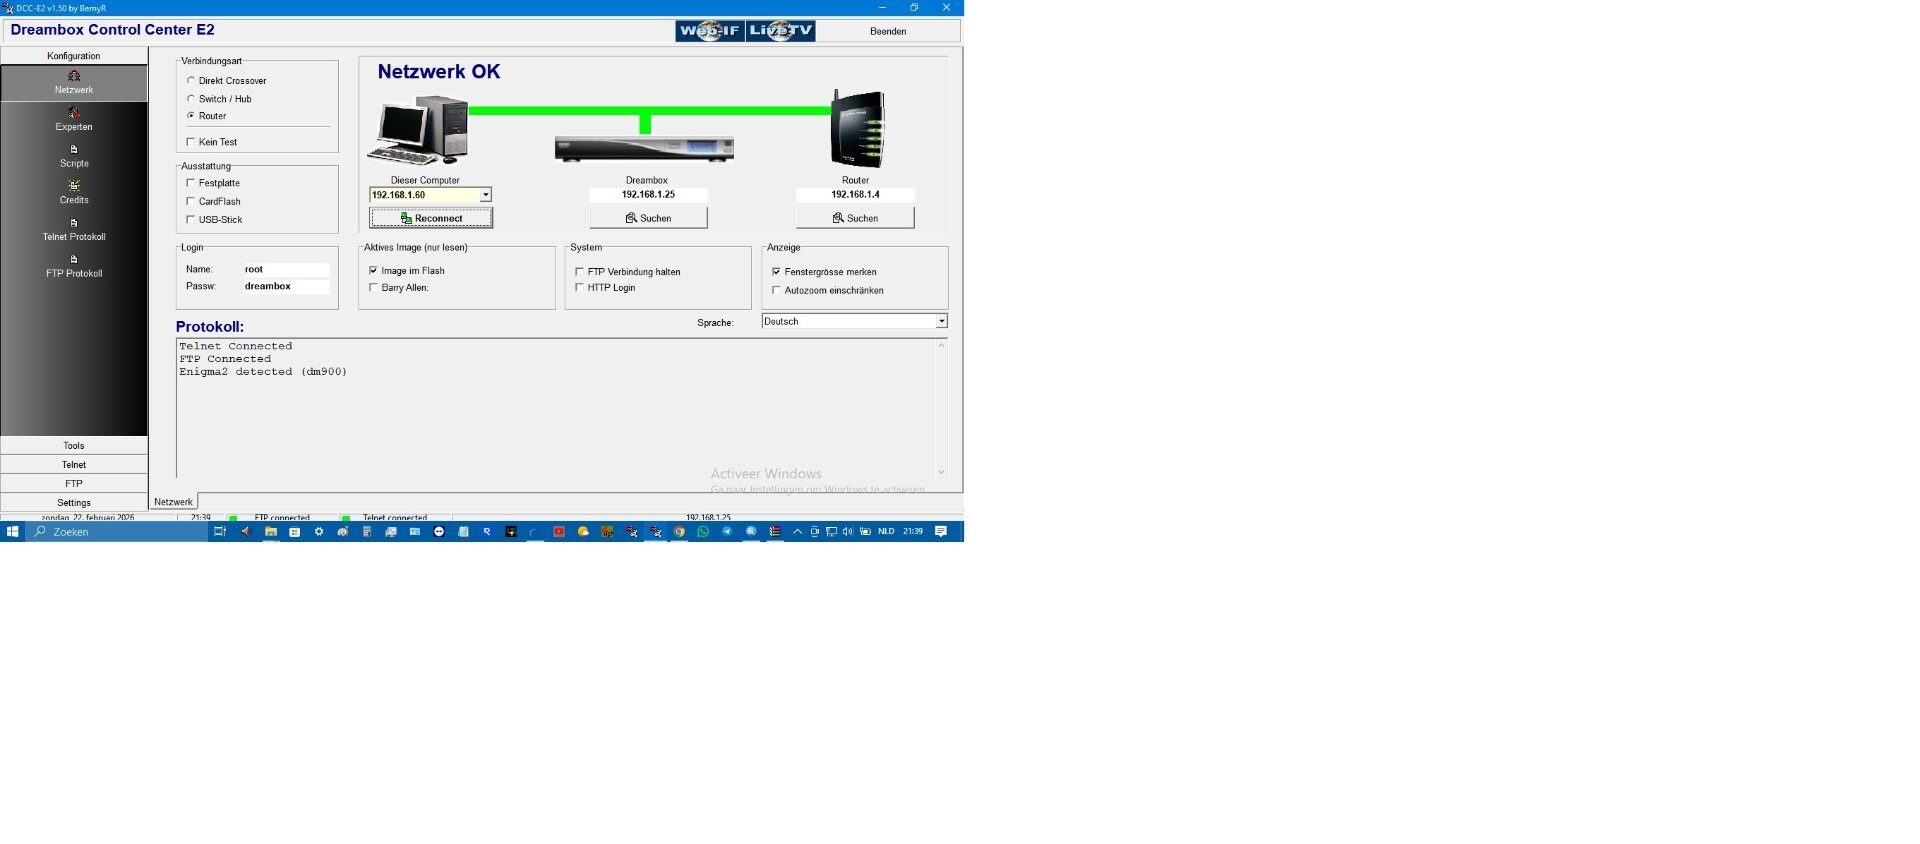Click the 'Netzwerk OK' heading
Viewport: 1920px width, 844px height.
point(439,72)
